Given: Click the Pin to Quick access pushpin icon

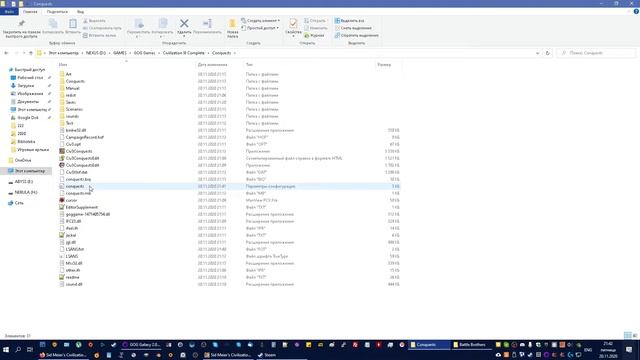Looking at the screenshot, I should click(x=22, y=24).
